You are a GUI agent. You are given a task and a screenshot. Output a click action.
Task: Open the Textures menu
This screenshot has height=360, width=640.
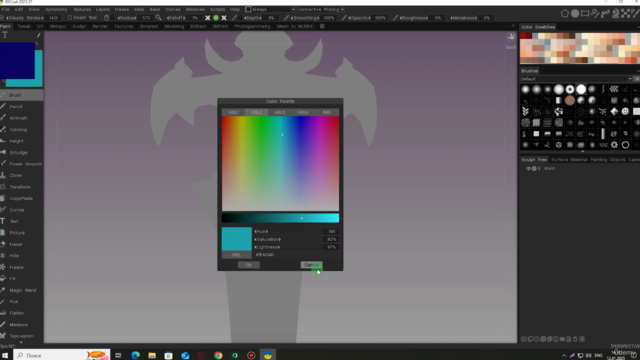(x=82, y=9)
